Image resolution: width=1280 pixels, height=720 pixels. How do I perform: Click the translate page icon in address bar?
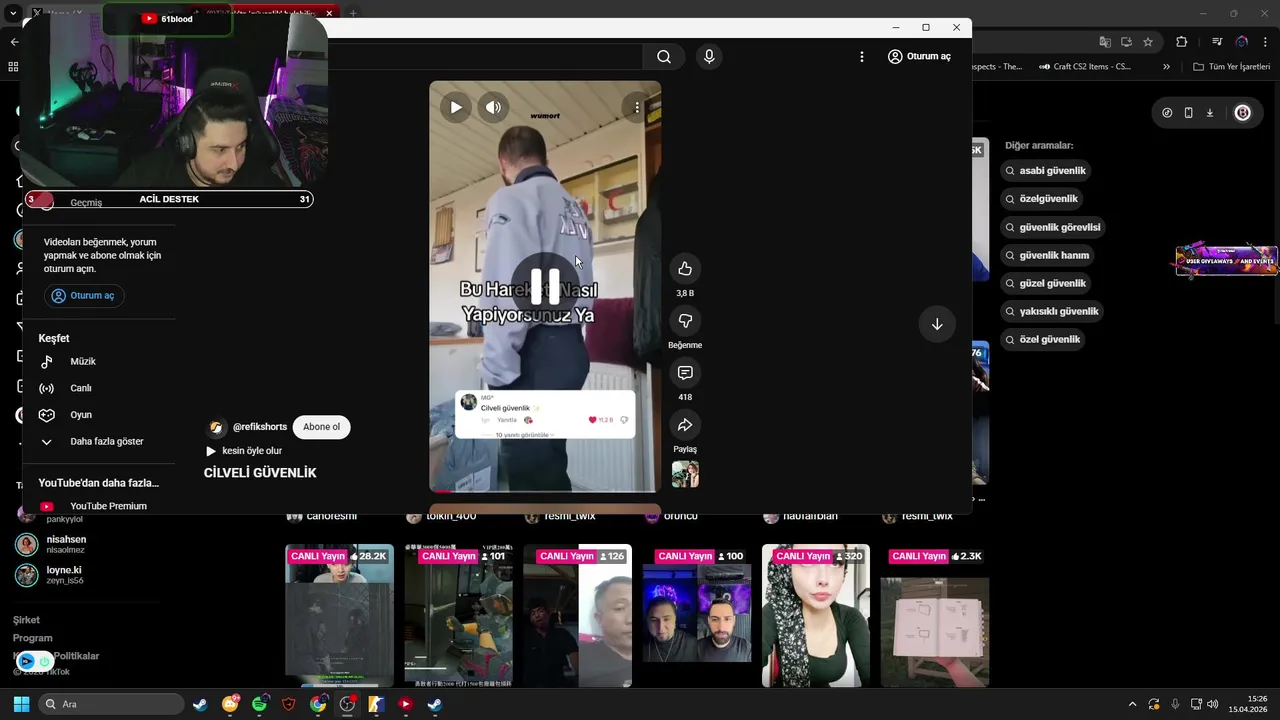point(1105,42)
